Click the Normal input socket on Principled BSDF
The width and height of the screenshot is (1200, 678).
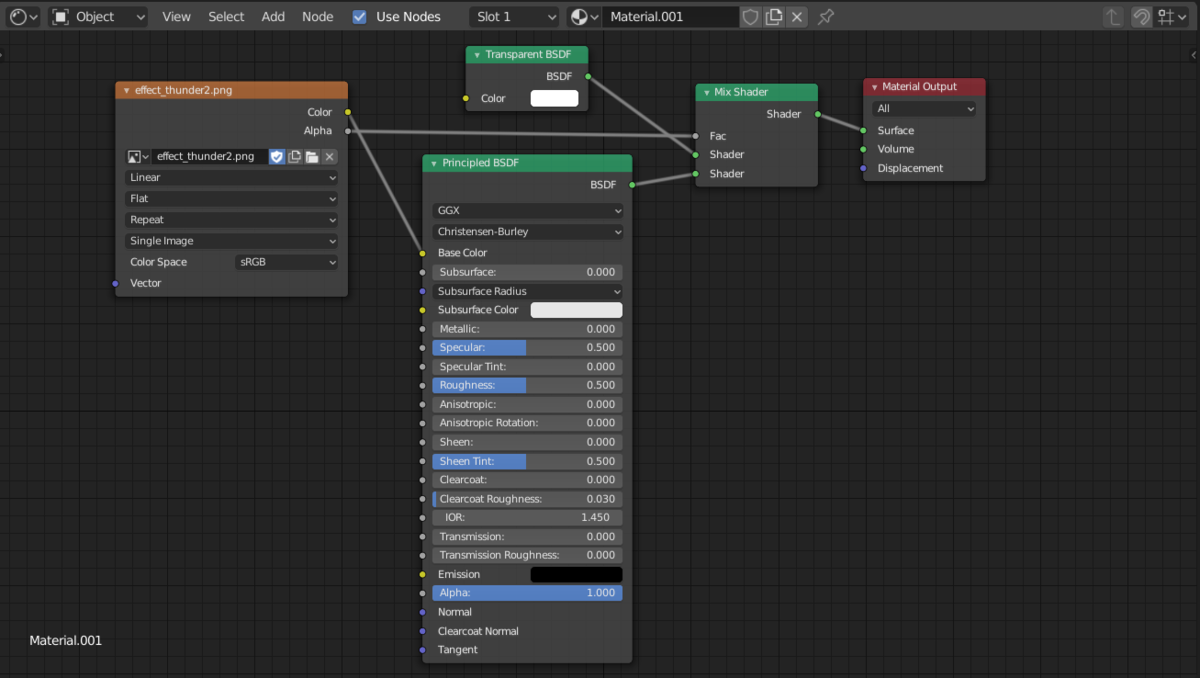pyautogui.click(x=423, y=612)
